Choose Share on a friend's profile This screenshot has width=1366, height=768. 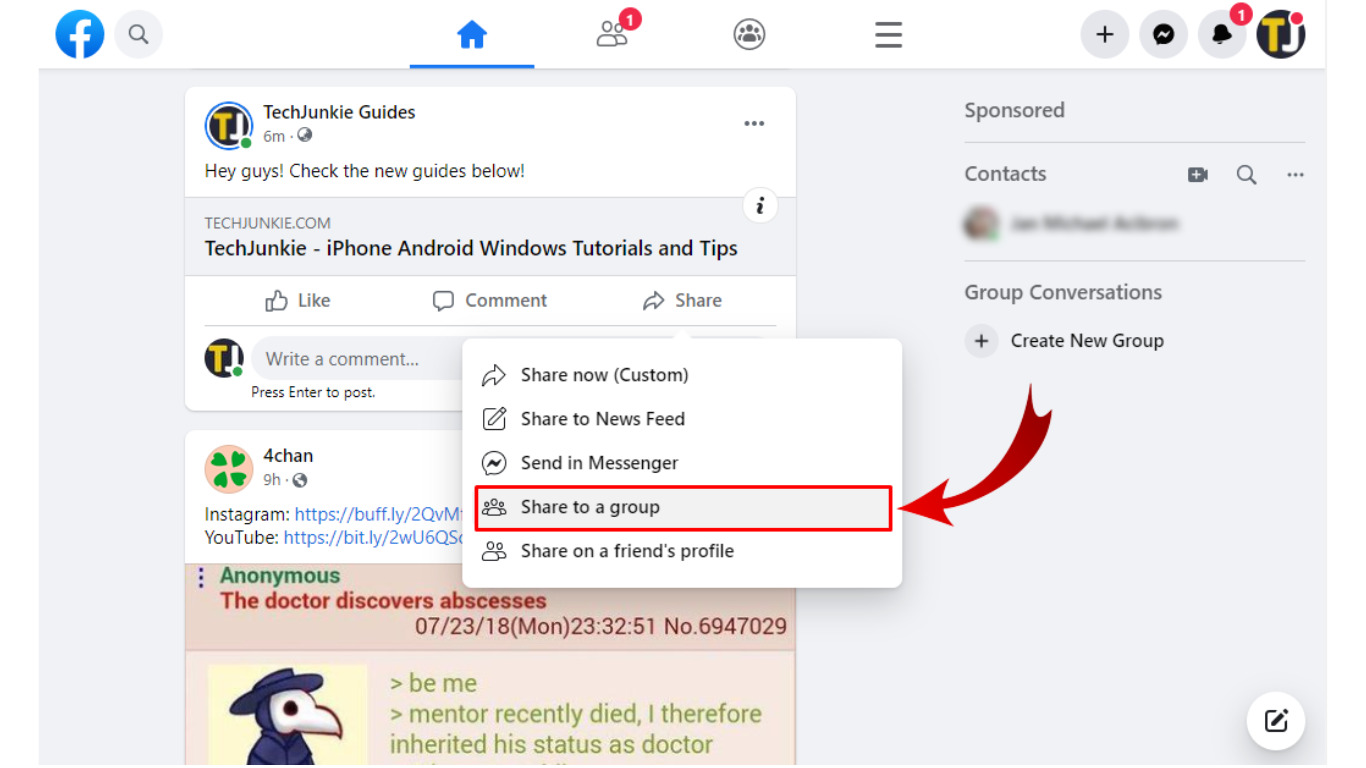[x=682, y=551]
